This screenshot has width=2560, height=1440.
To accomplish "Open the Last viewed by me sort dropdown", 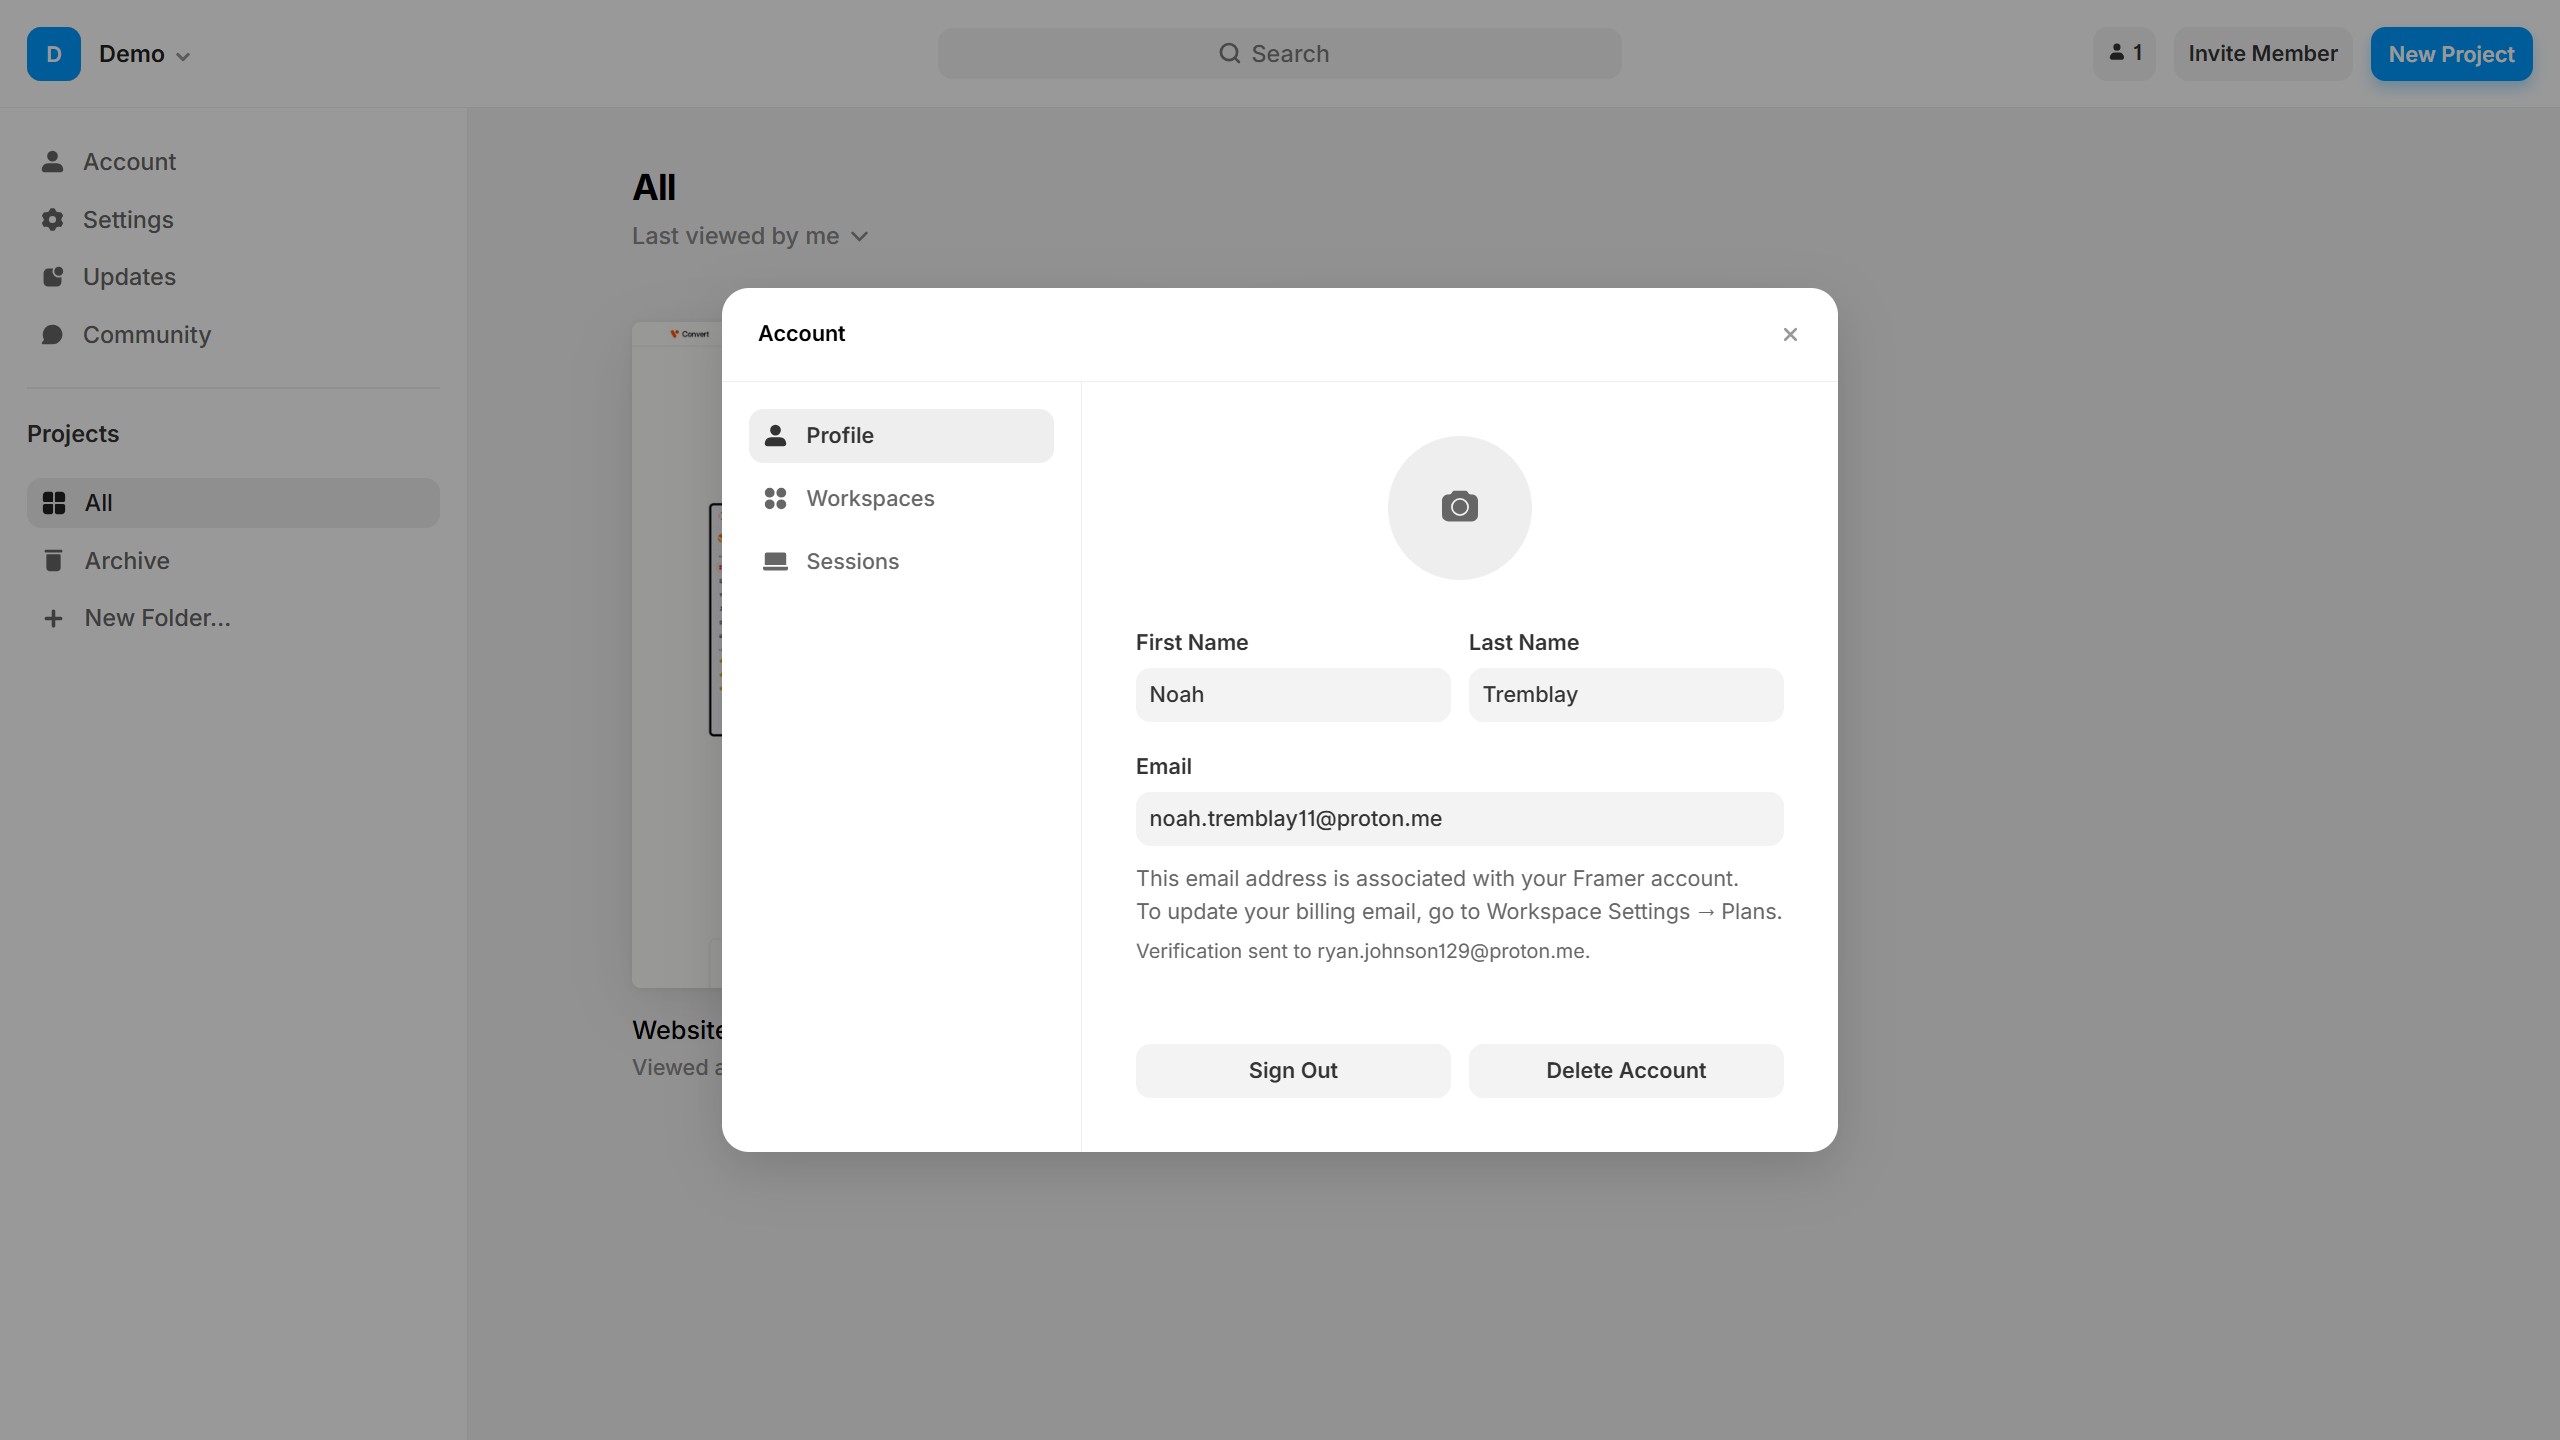I will click(750, 237).
